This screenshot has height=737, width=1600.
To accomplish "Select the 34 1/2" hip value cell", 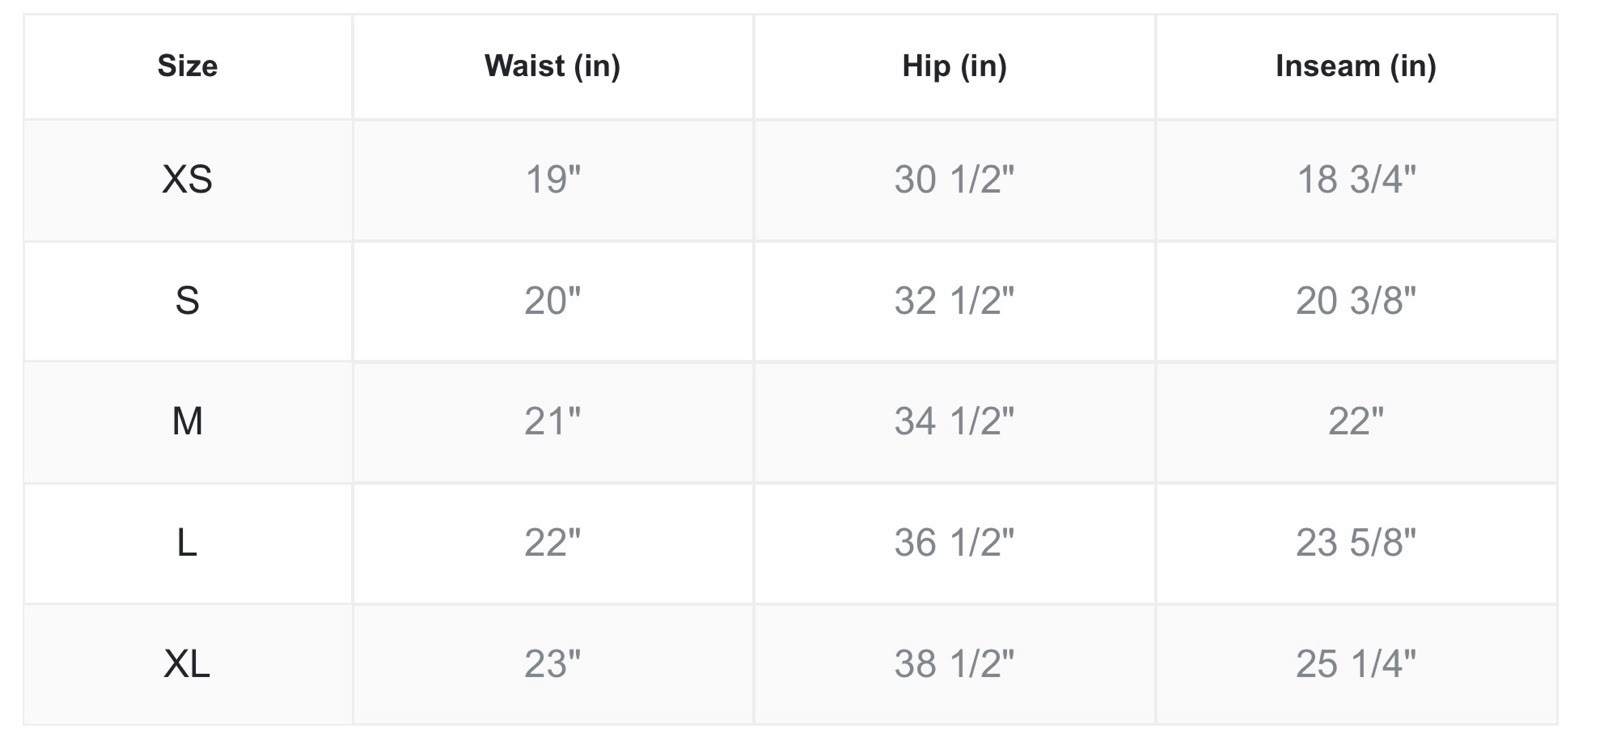I will [954, 422].
